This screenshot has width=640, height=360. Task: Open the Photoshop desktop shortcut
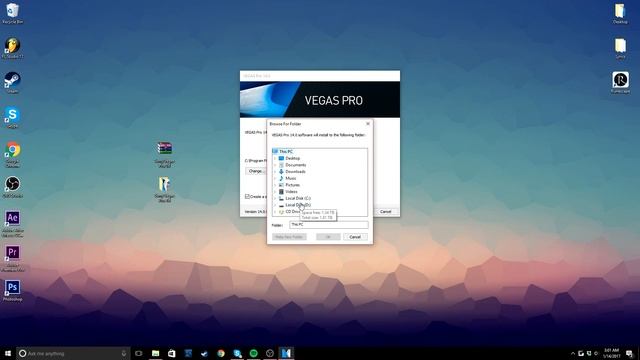coord(12,291)
